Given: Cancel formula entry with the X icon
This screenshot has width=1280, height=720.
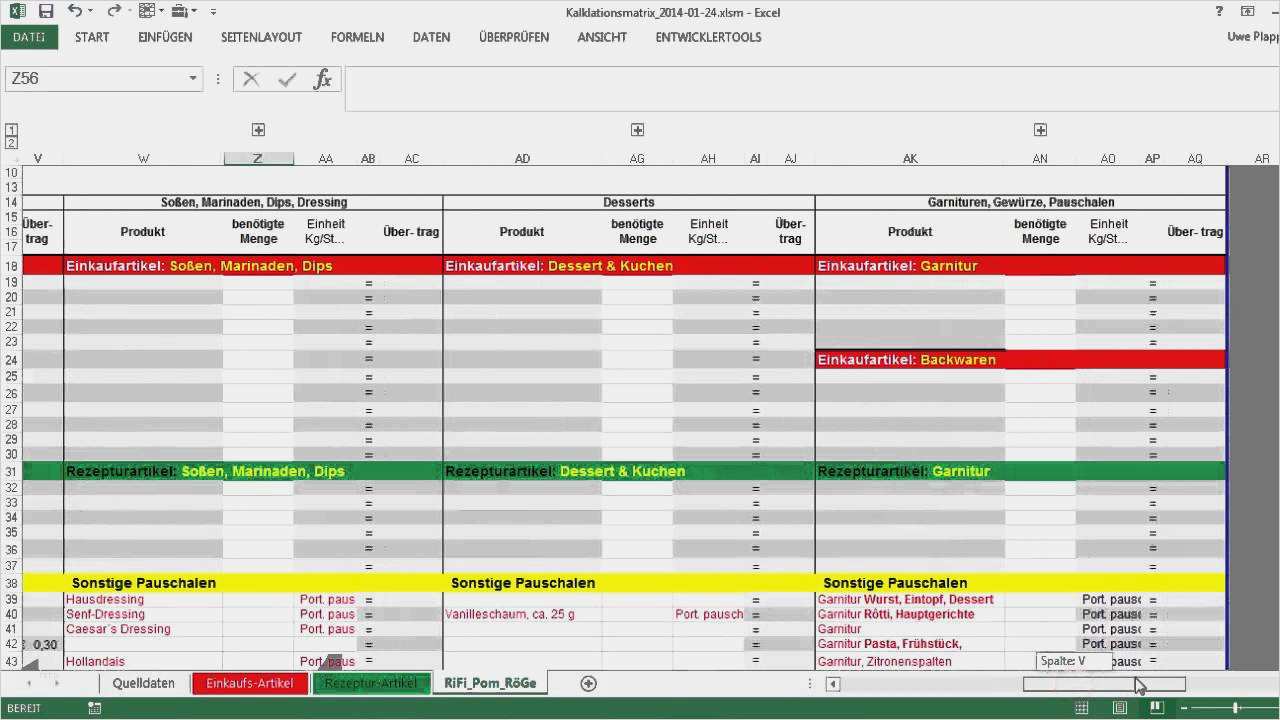Looking at the screenshot, I should [x=251, y=79].
